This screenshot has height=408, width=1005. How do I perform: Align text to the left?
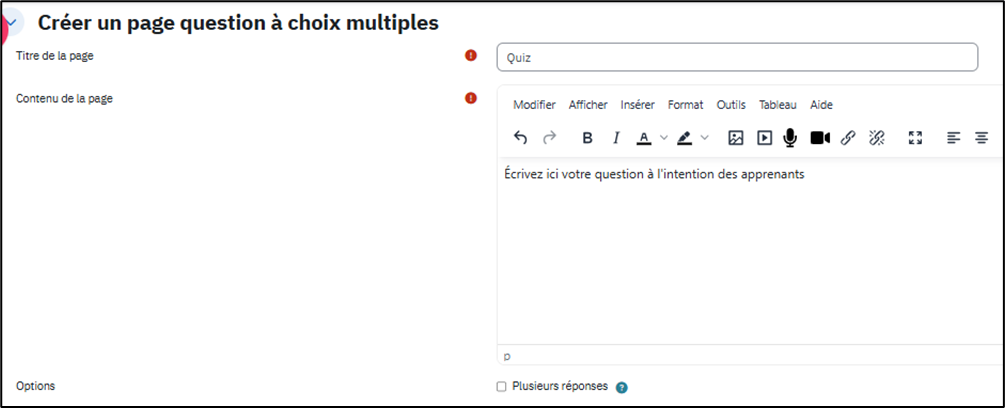953,138
